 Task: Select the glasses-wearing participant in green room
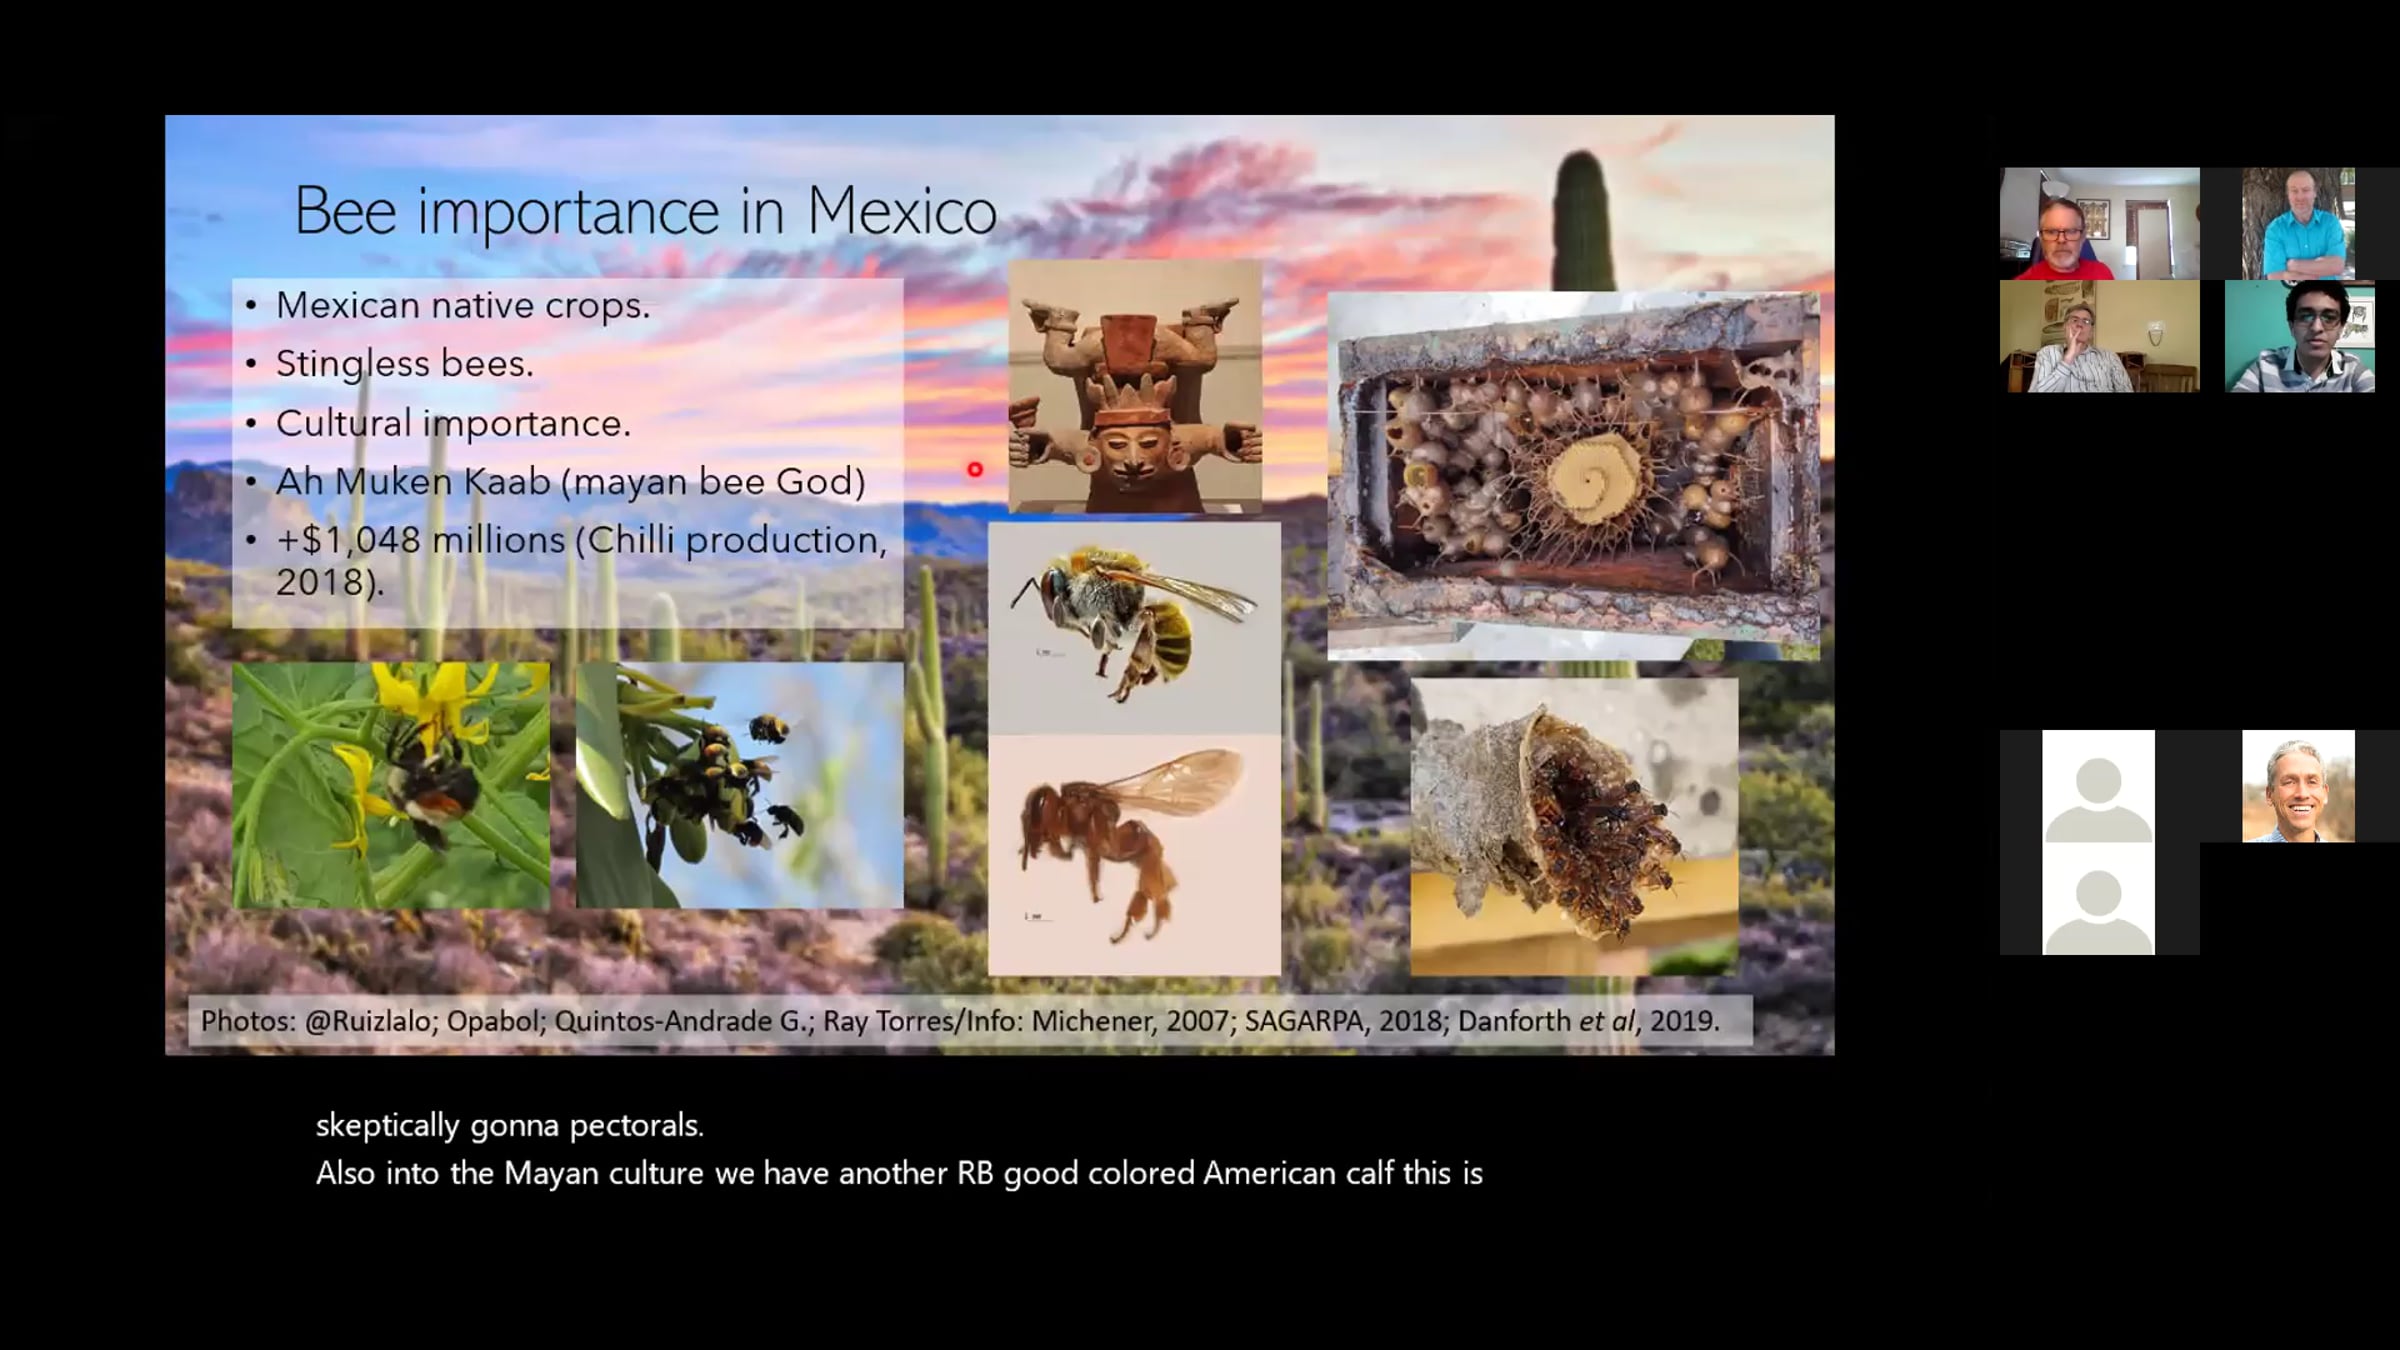[2299, 336]
